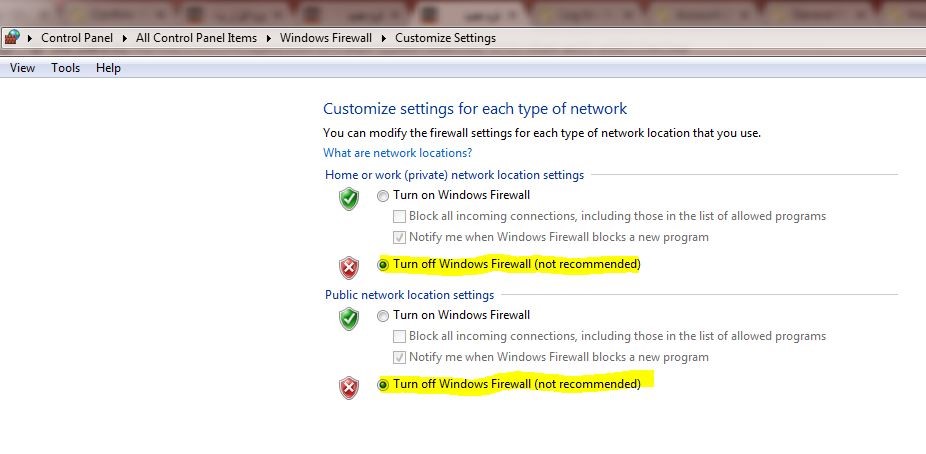Click red shield icon under public network settings
This screenshot has height=454, width=926.
(x=349, y=388)
